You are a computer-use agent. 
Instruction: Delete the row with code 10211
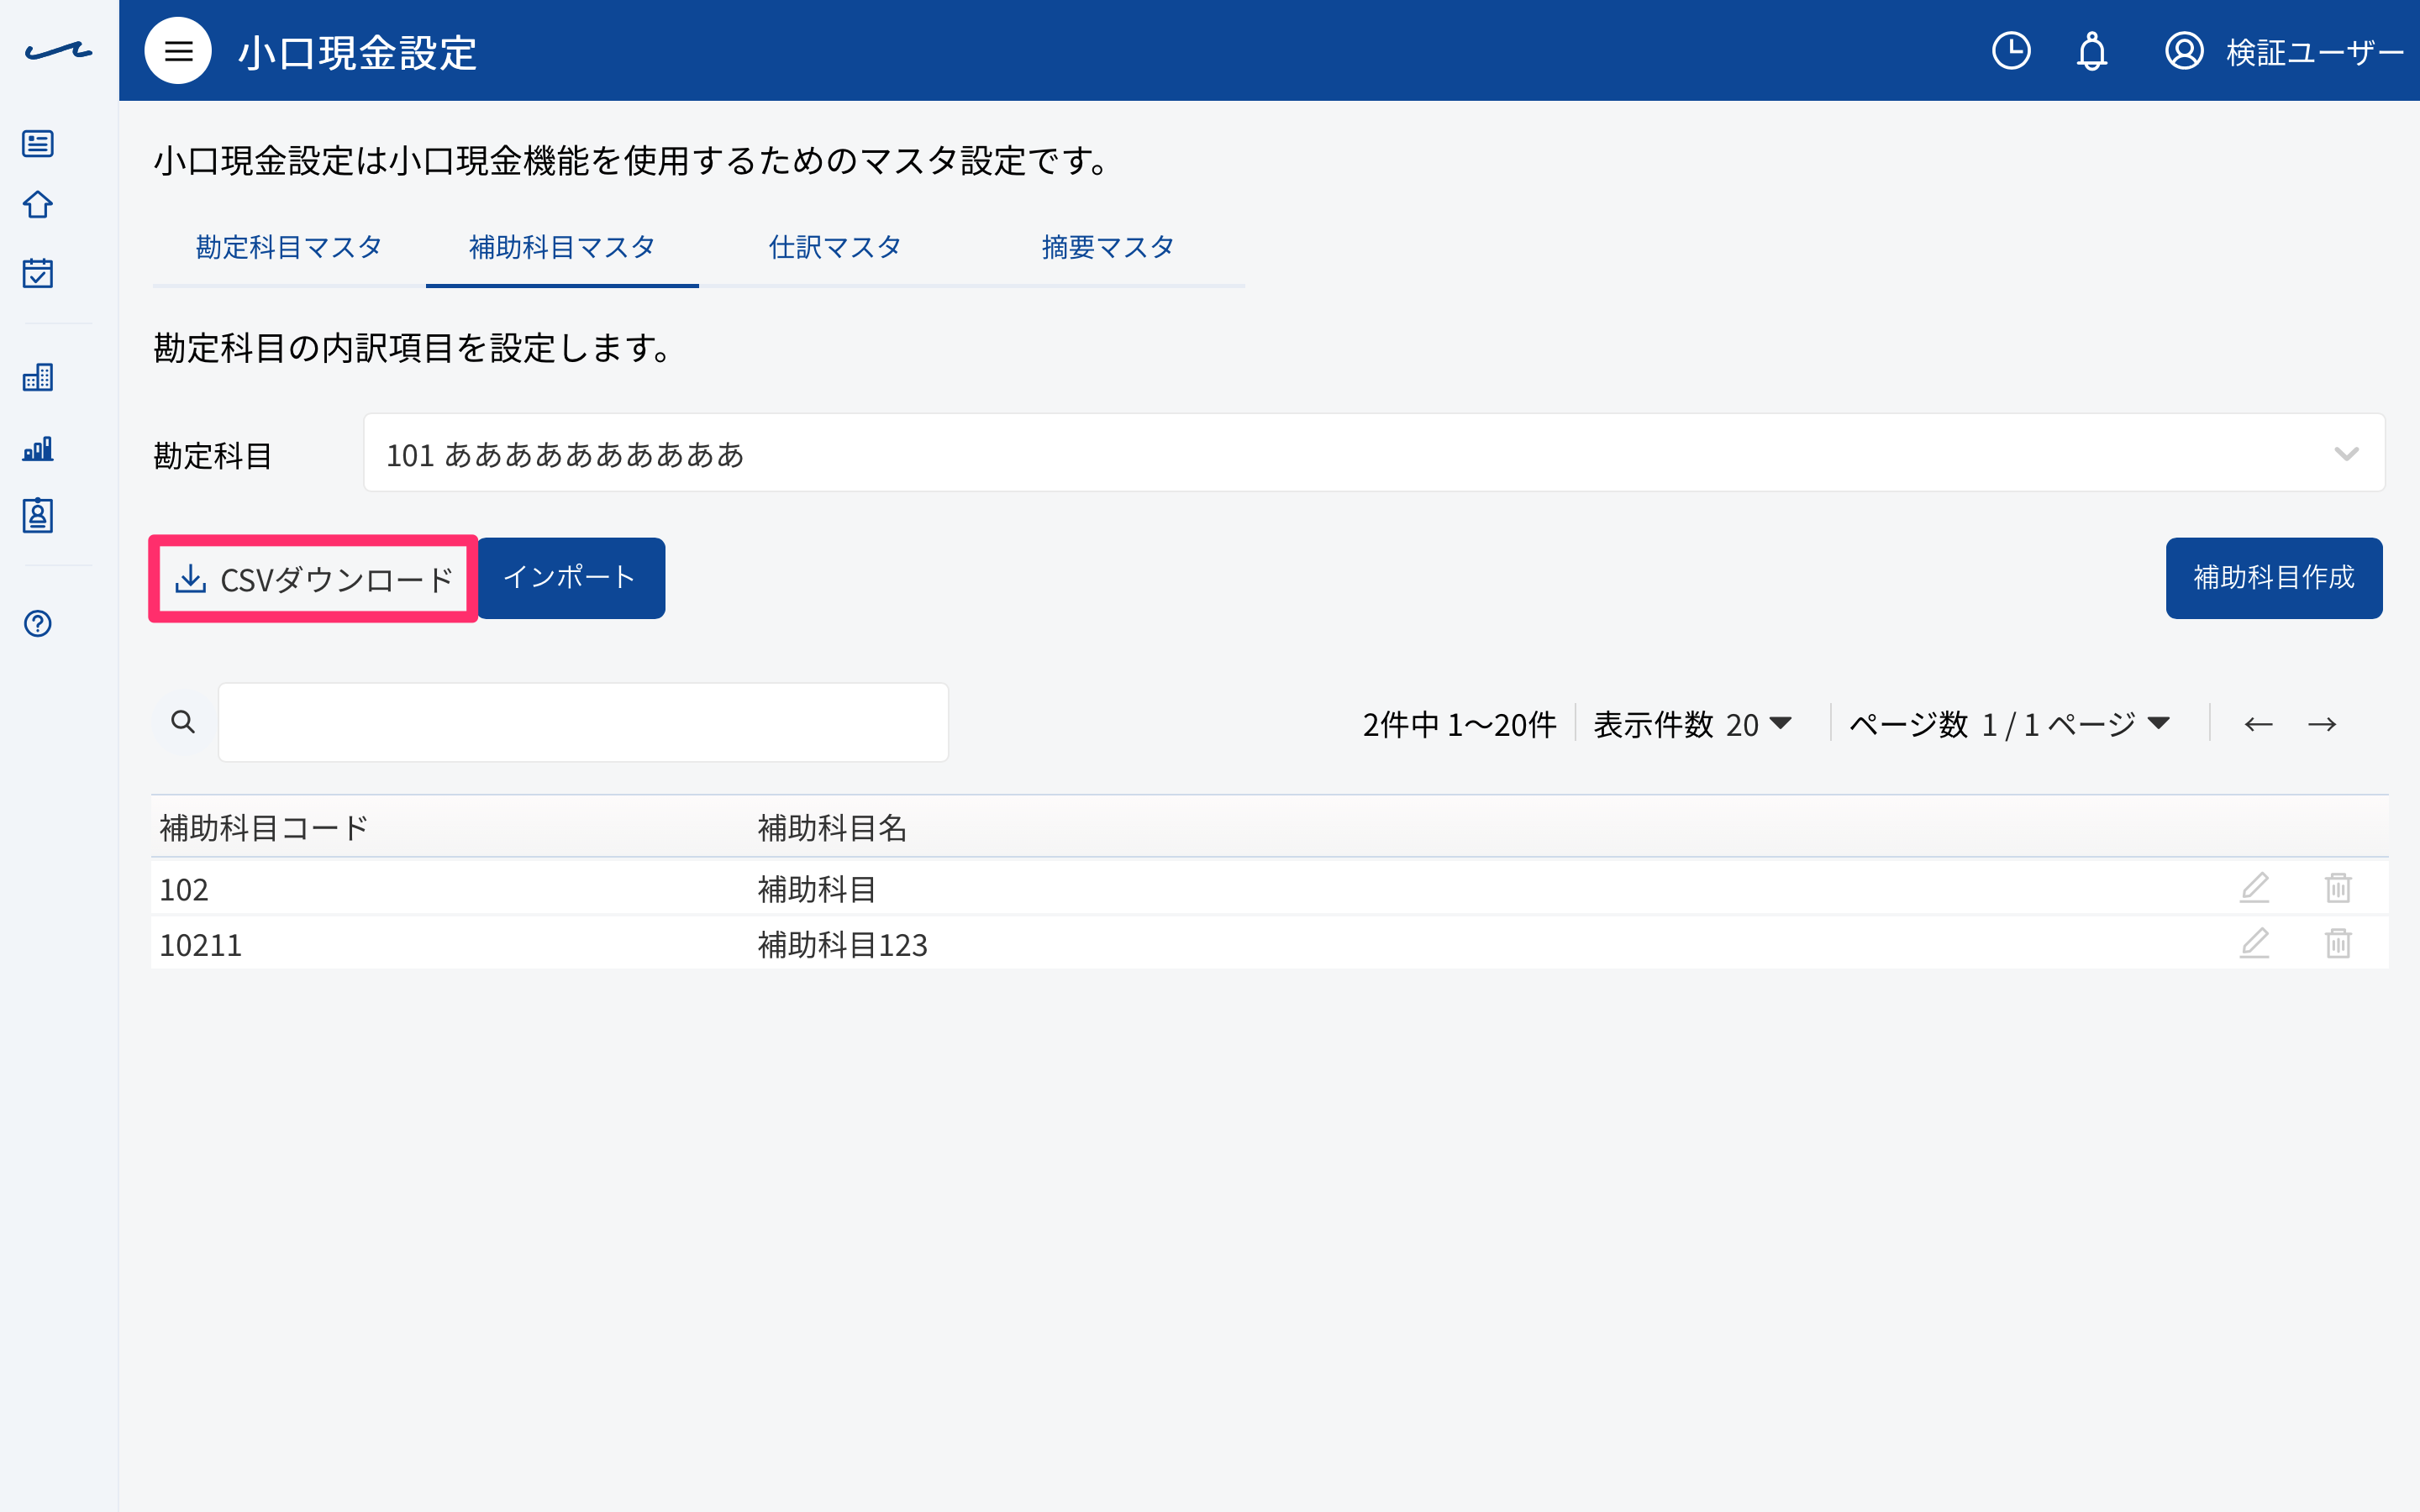(x=2338, y=943)
